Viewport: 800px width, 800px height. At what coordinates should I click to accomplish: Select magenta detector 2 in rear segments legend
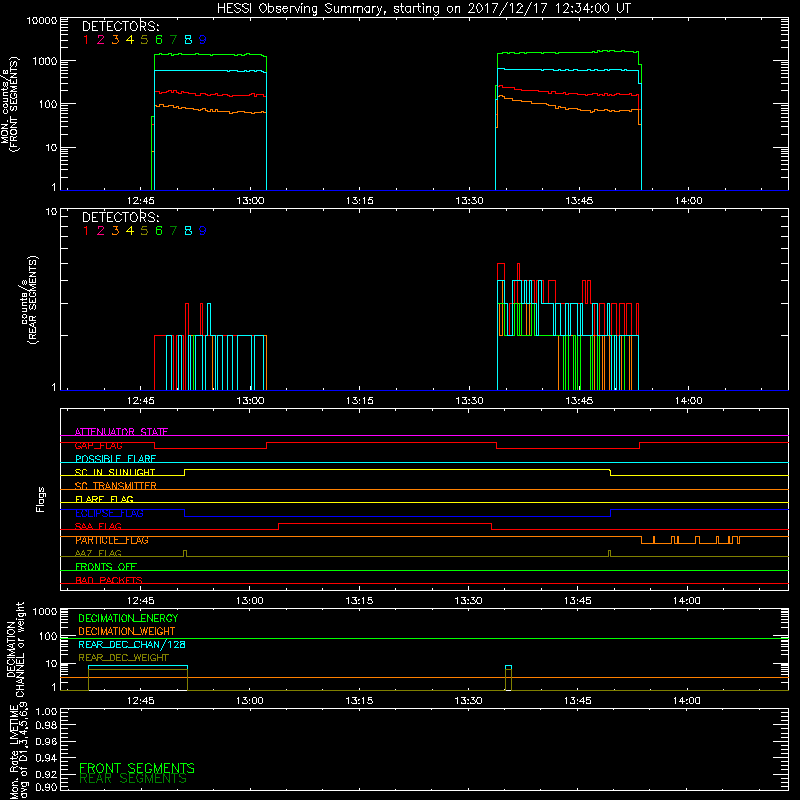101,231
